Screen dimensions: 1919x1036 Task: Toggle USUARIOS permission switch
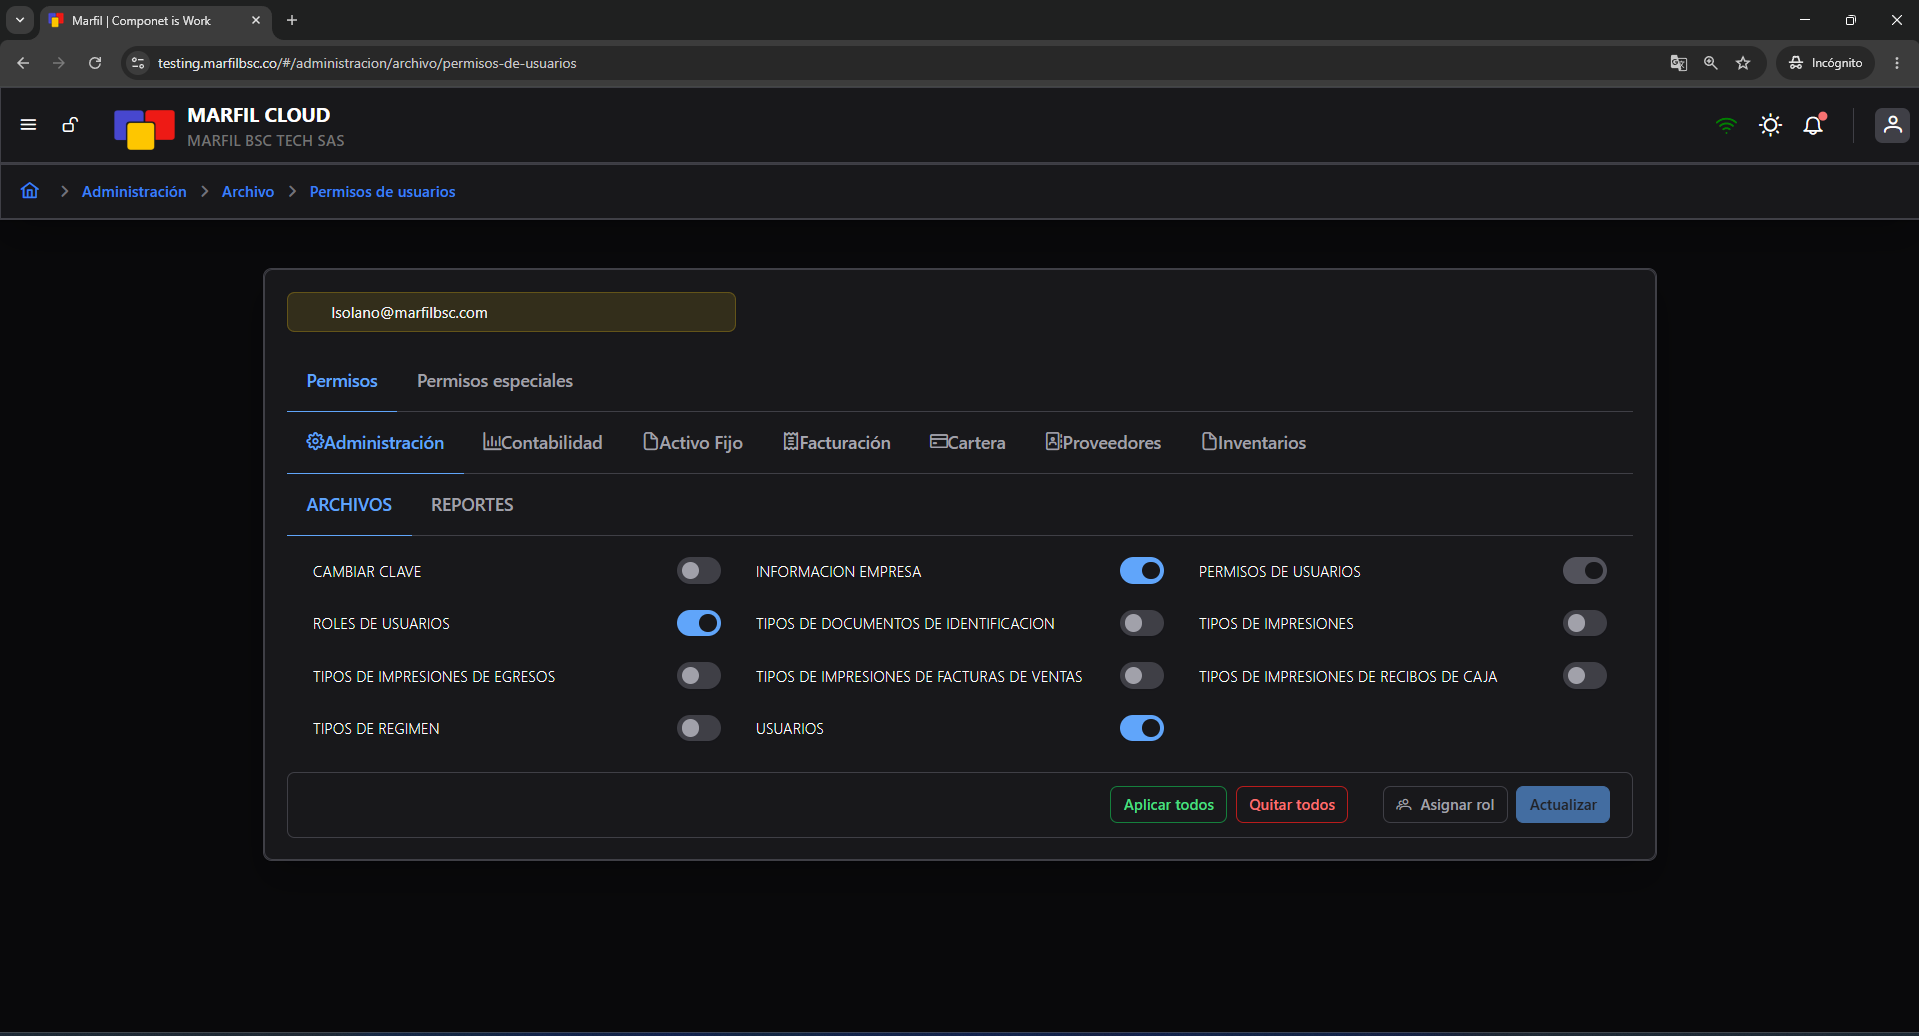(1142, 728)
